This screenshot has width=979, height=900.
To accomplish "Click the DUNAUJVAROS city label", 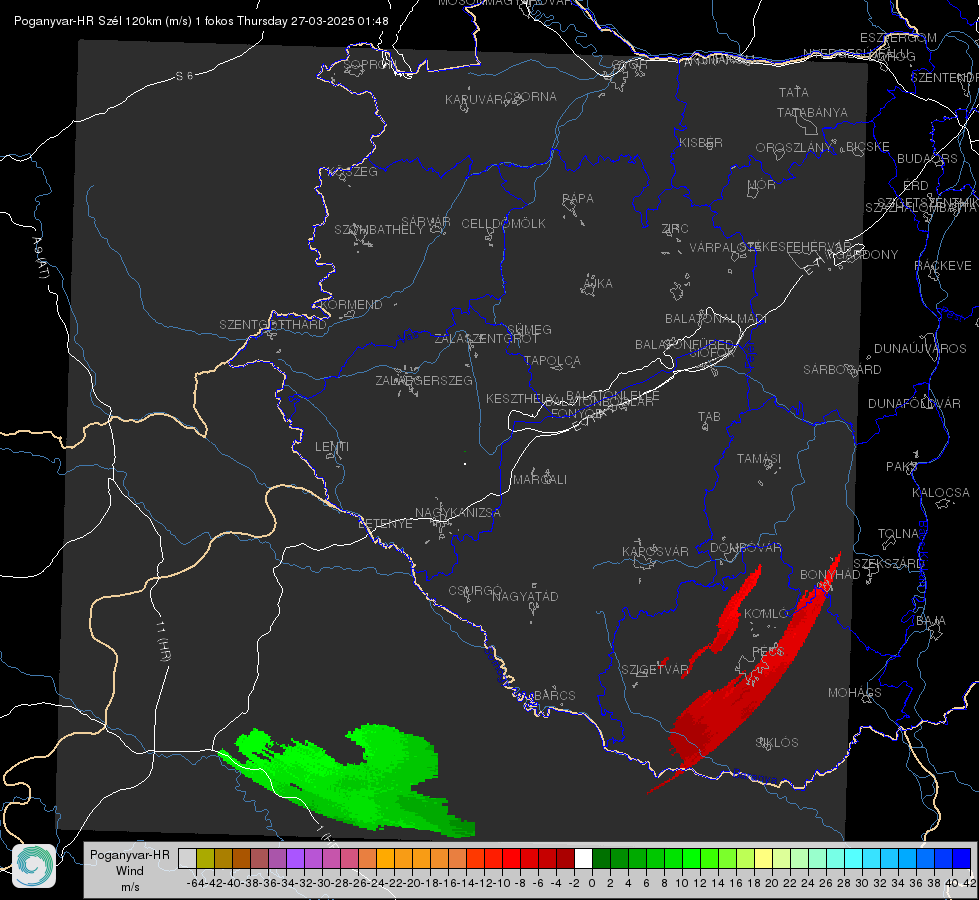I will [920, 349].
